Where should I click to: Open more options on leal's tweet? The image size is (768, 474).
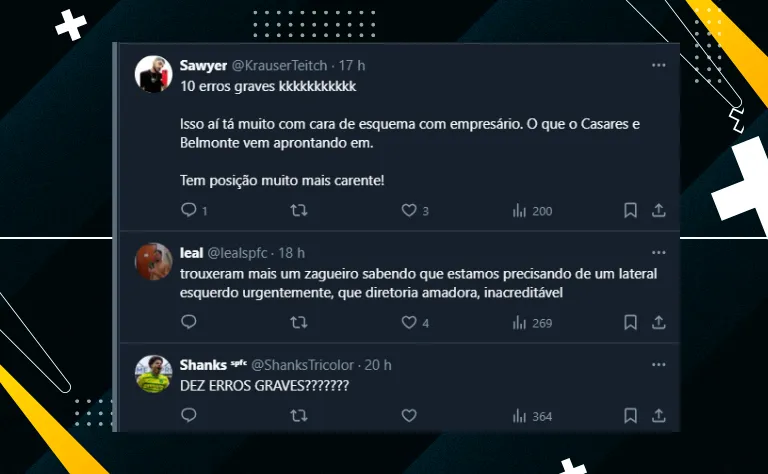pyautogui.click(x=659, y=253)
